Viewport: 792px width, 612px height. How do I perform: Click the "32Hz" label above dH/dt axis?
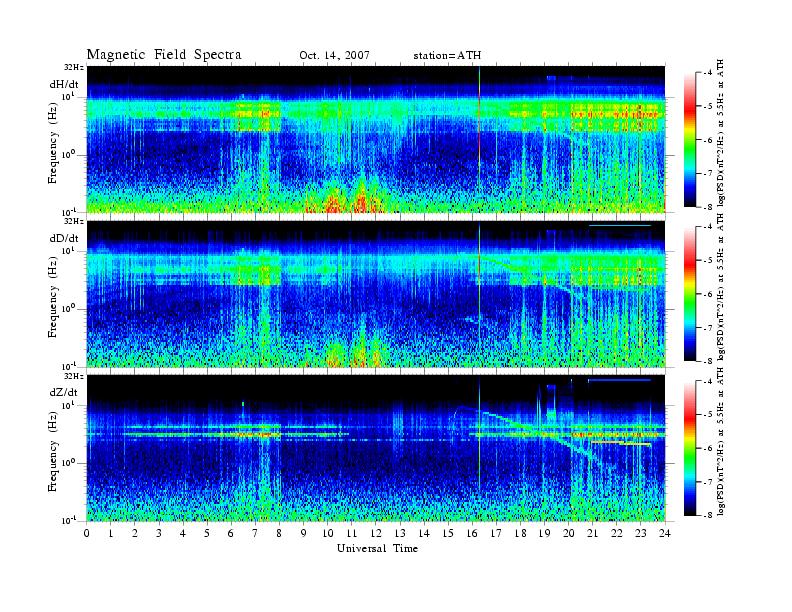pos(73,67)
